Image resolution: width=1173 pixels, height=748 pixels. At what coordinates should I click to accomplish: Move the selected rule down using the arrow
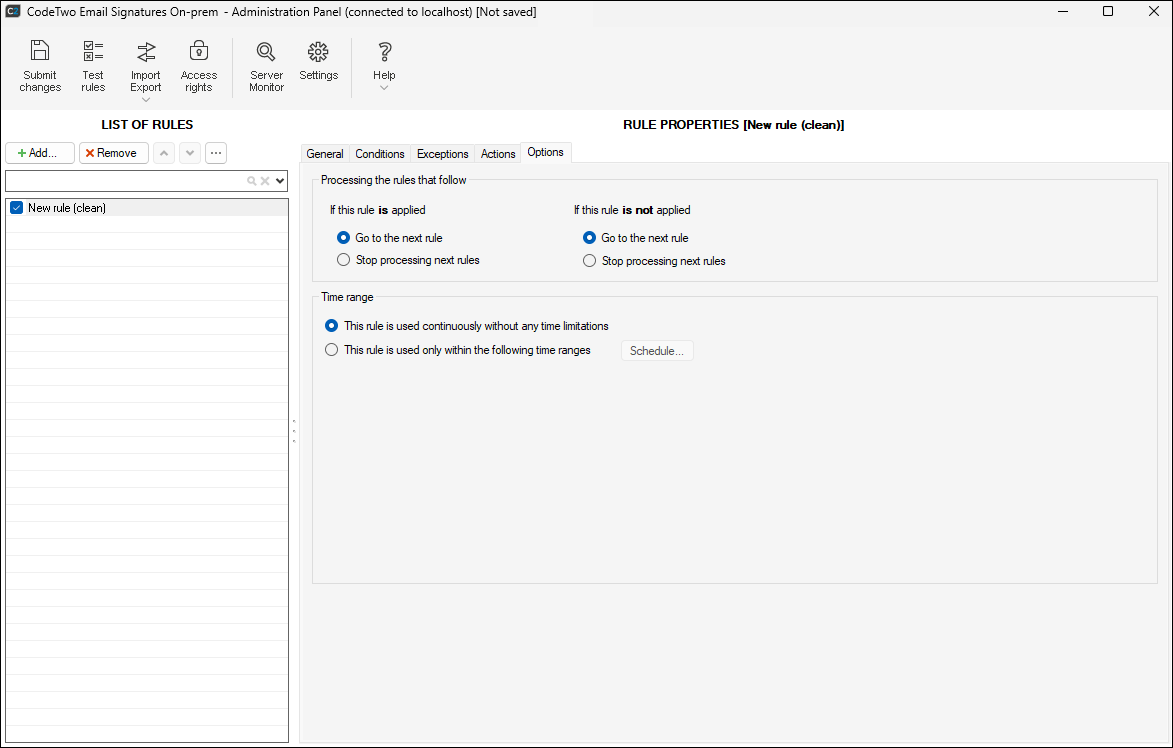pyautogui.click(x=189, y=153)
